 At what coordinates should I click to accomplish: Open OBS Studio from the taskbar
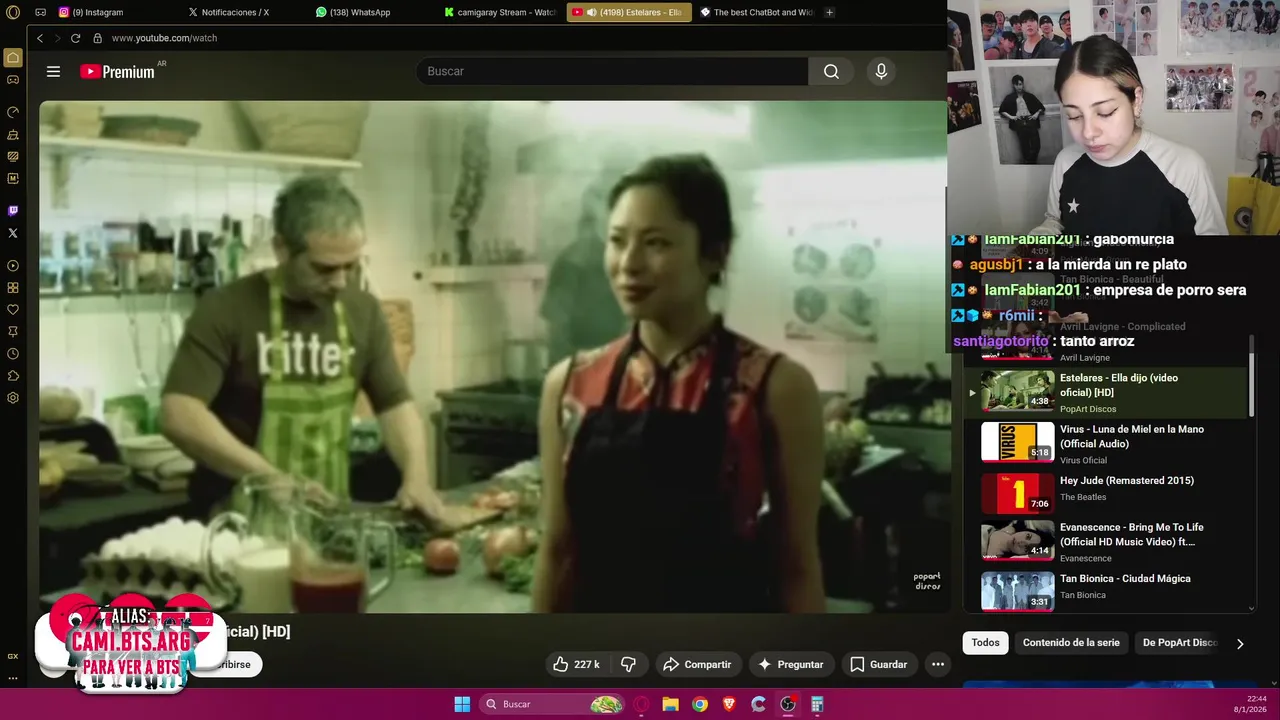coord(788,704)
